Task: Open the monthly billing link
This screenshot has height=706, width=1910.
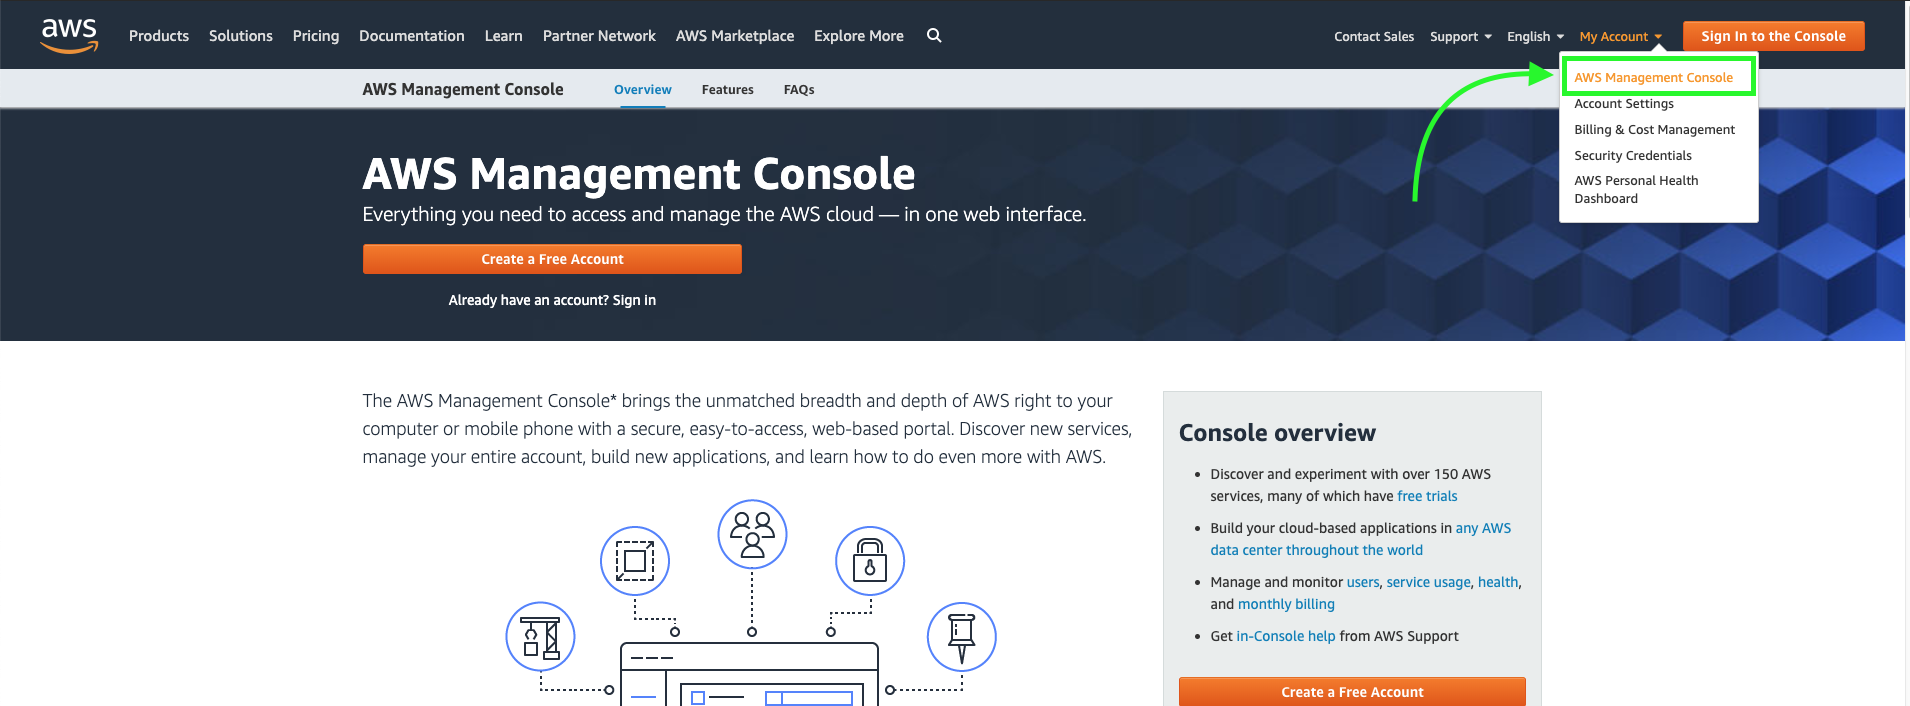Action: pos(1286,604)
